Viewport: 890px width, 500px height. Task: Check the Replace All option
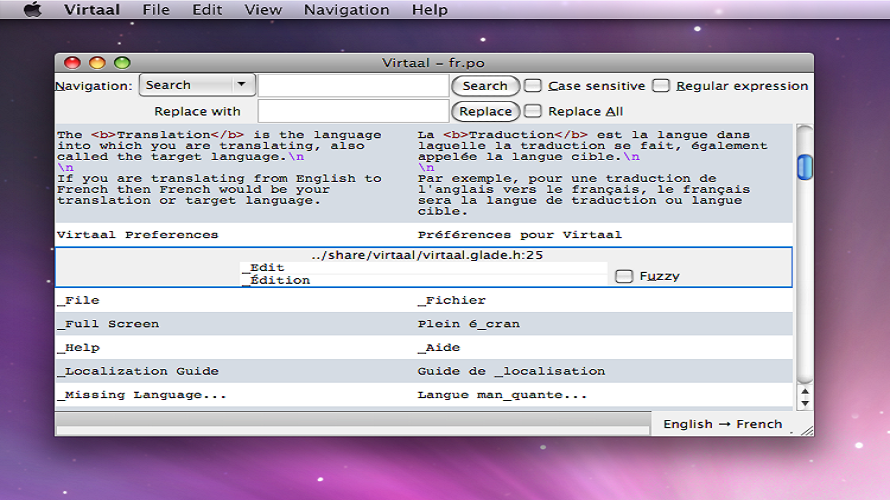[532, 111]
